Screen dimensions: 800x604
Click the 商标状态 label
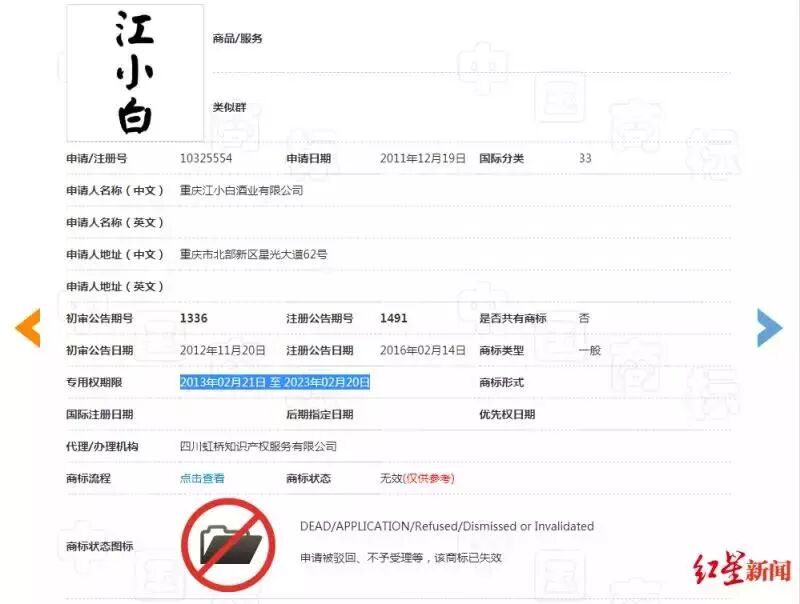(x=309, y=478)
